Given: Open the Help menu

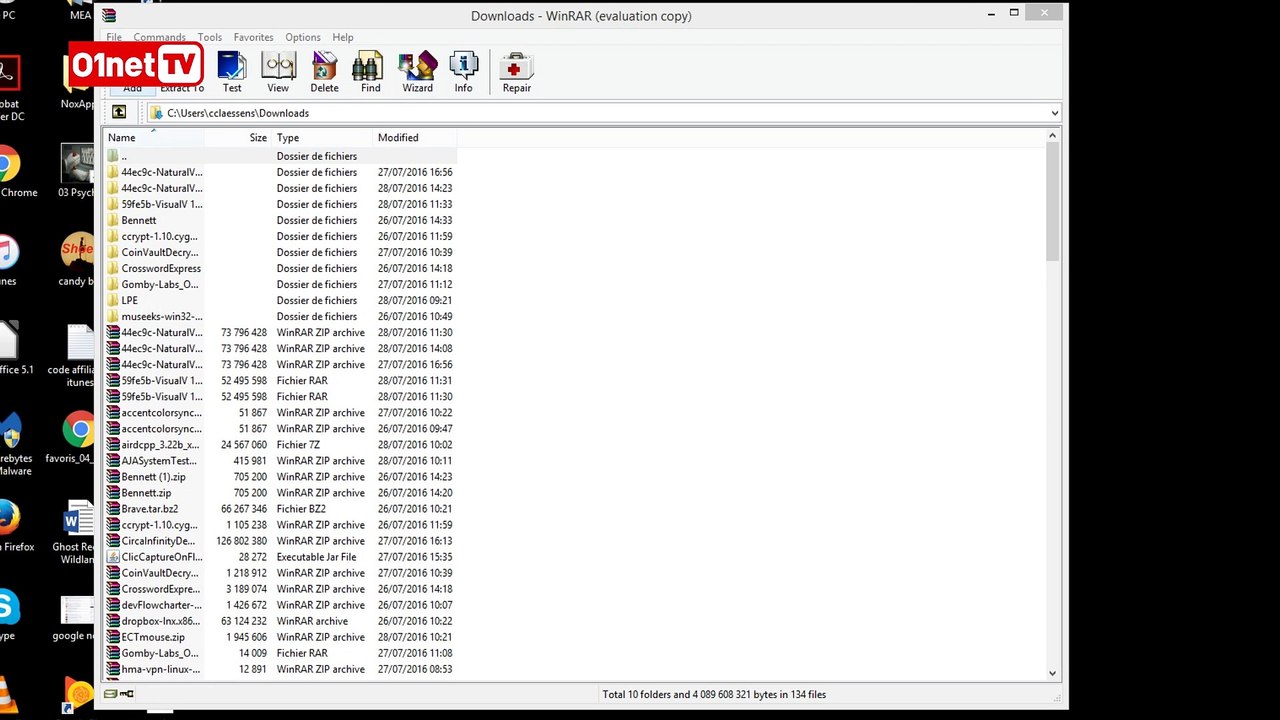Looking at the screenshot, I should coord(343,37).
